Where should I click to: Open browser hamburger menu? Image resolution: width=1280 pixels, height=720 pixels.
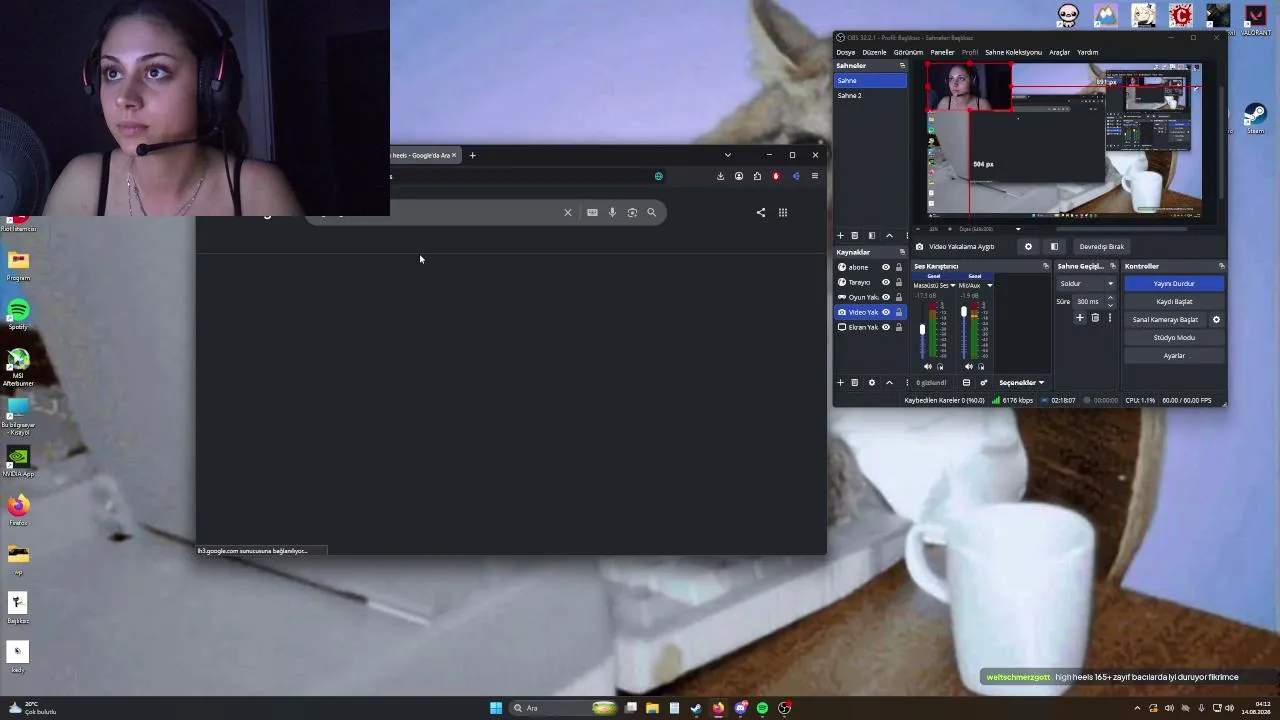pyautogui.click(x=815, y=176)
